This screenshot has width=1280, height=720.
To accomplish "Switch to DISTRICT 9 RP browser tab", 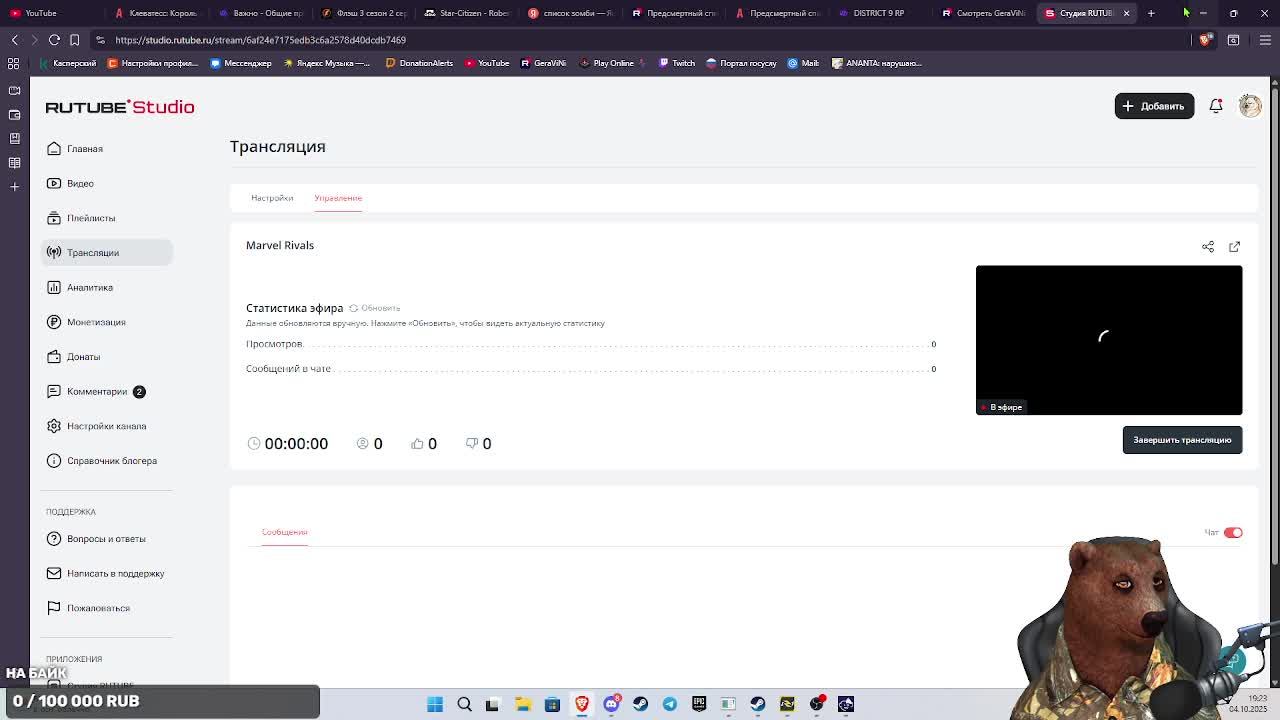I will pos(880,13).
